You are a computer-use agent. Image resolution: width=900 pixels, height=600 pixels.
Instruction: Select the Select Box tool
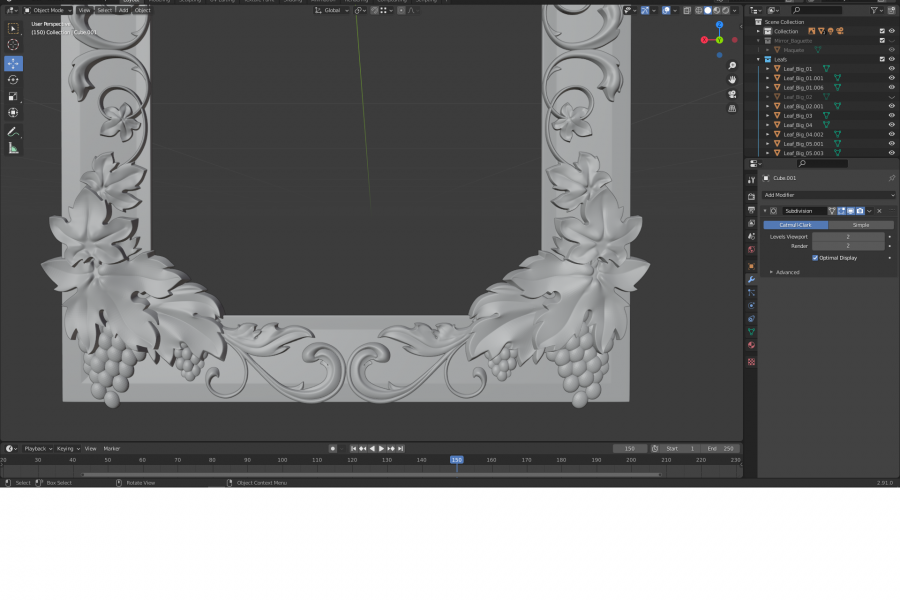(13, 28)
